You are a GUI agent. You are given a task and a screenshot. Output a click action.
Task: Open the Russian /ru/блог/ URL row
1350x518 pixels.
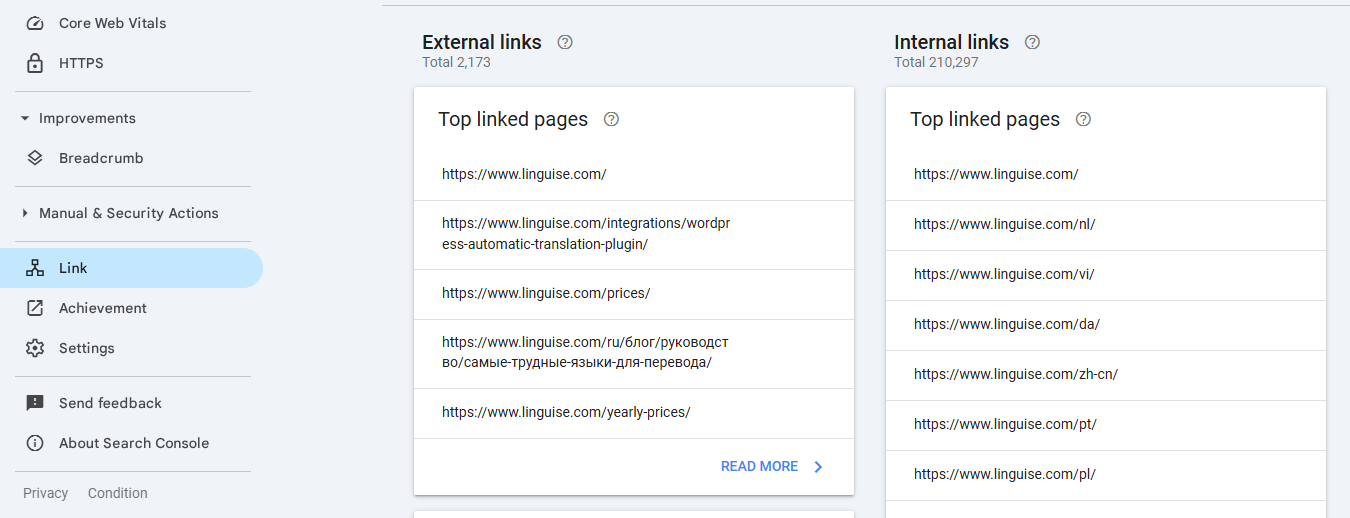pos(634,353)
